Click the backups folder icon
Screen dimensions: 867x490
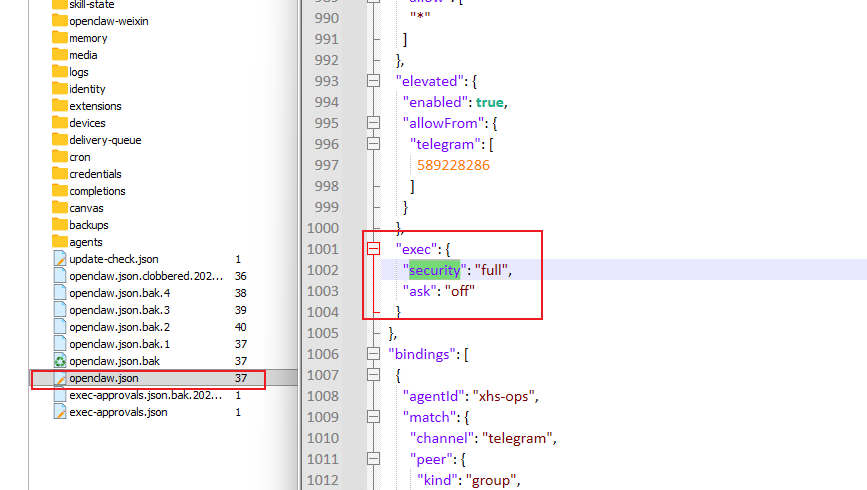click(x=59, y=225)
